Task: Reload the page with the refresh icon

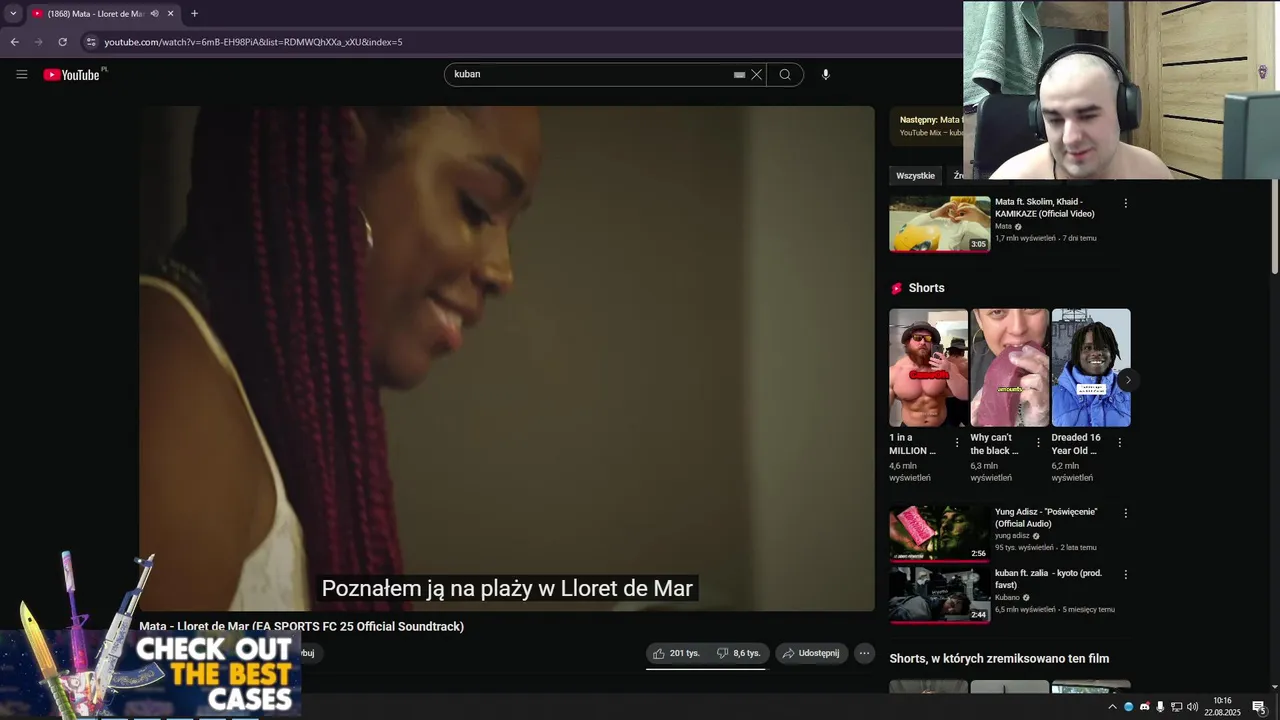Action: [62, 42]
